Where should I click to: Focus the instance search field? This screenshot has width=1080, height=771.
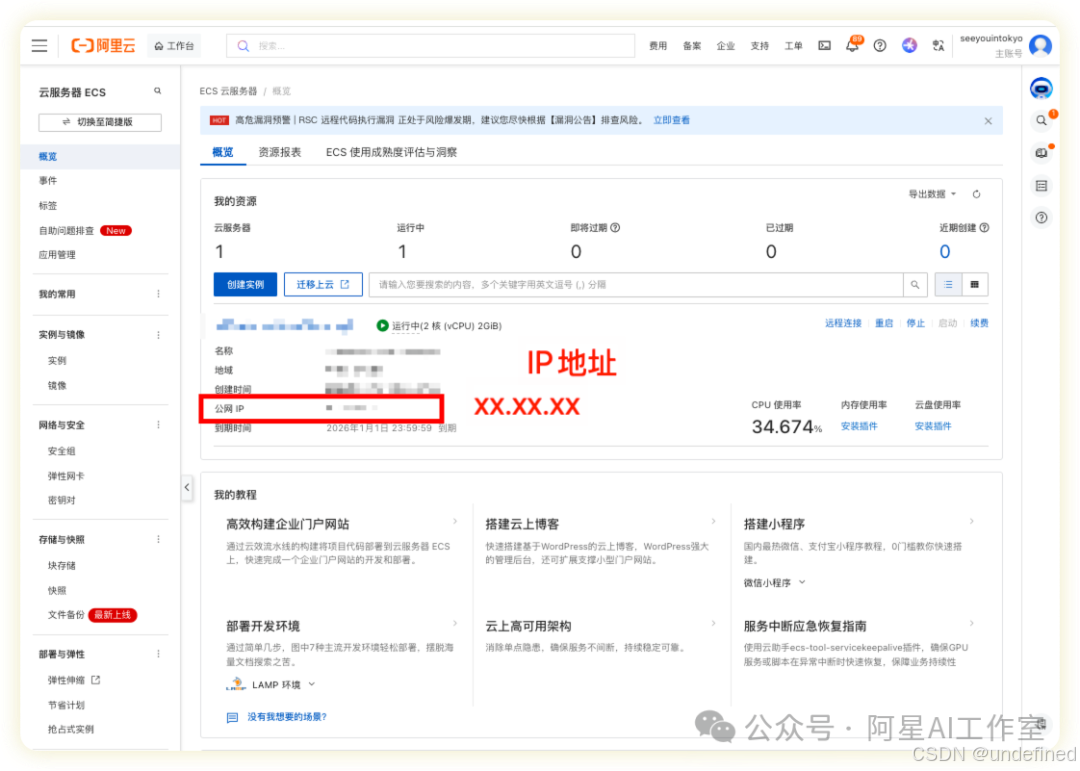636,285
